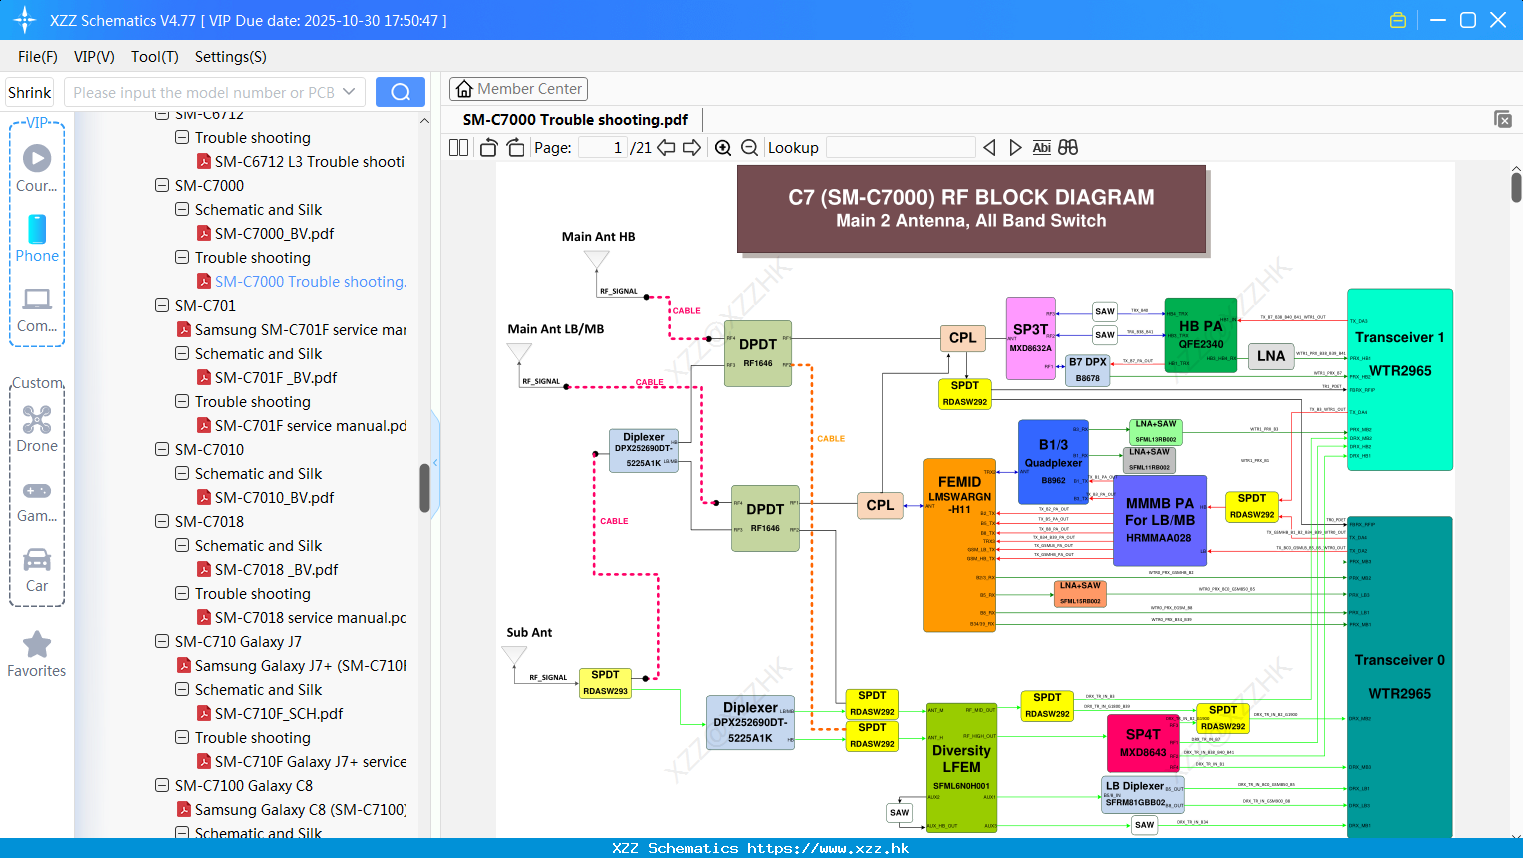This screenshot has width=1523, height=858.
Task: Collapse Schematic and Silk under SM-C710 Galaxy J7
Action: pyautogui.click(x=182, y=689)
